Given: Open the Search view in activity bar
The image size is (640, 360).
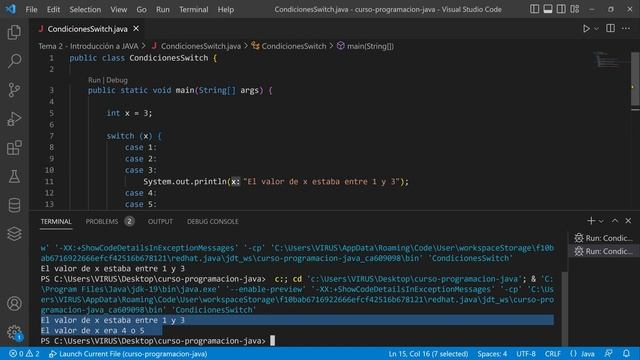Looking at the screenshot, I should [x=14, y=61].
